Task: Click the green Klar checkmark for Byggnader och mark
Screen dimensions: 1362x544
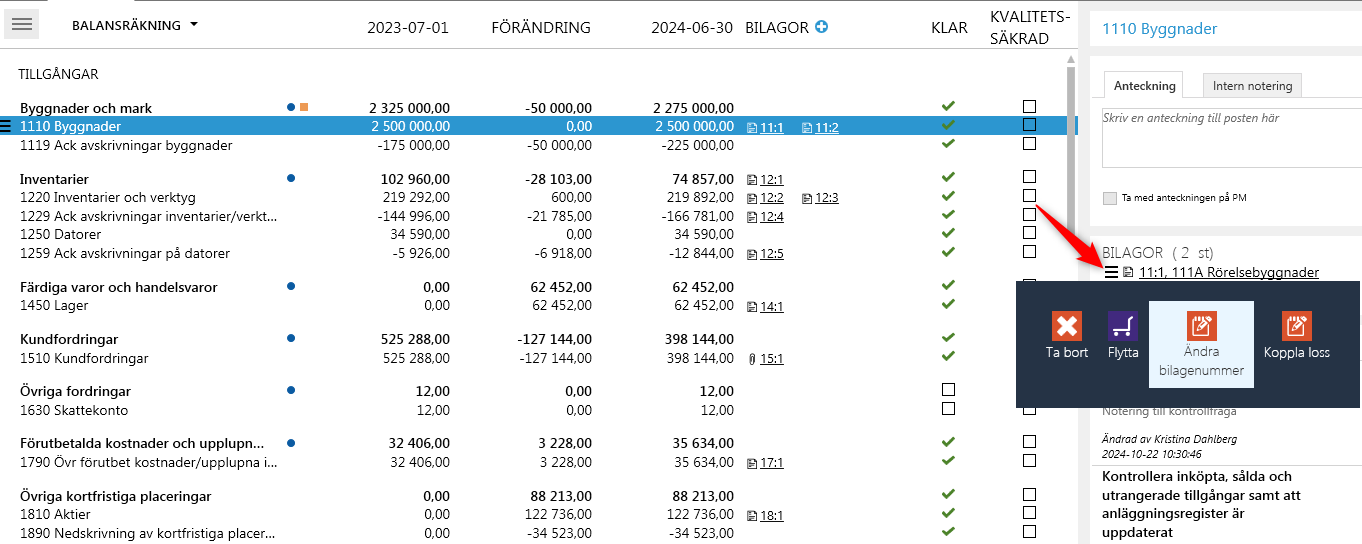Action: 948,106
